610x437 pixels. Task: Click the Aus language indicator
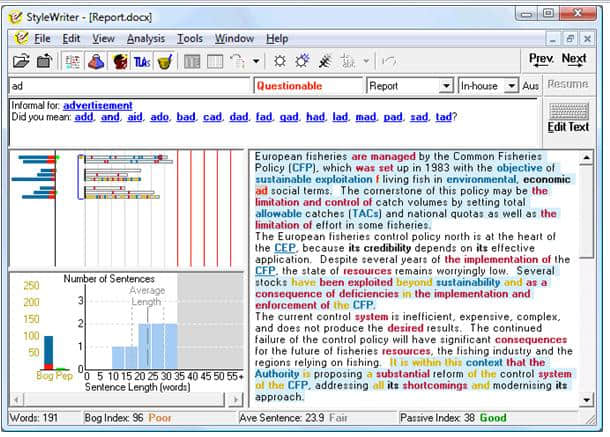pyautogui.click(x=531, y=86)
